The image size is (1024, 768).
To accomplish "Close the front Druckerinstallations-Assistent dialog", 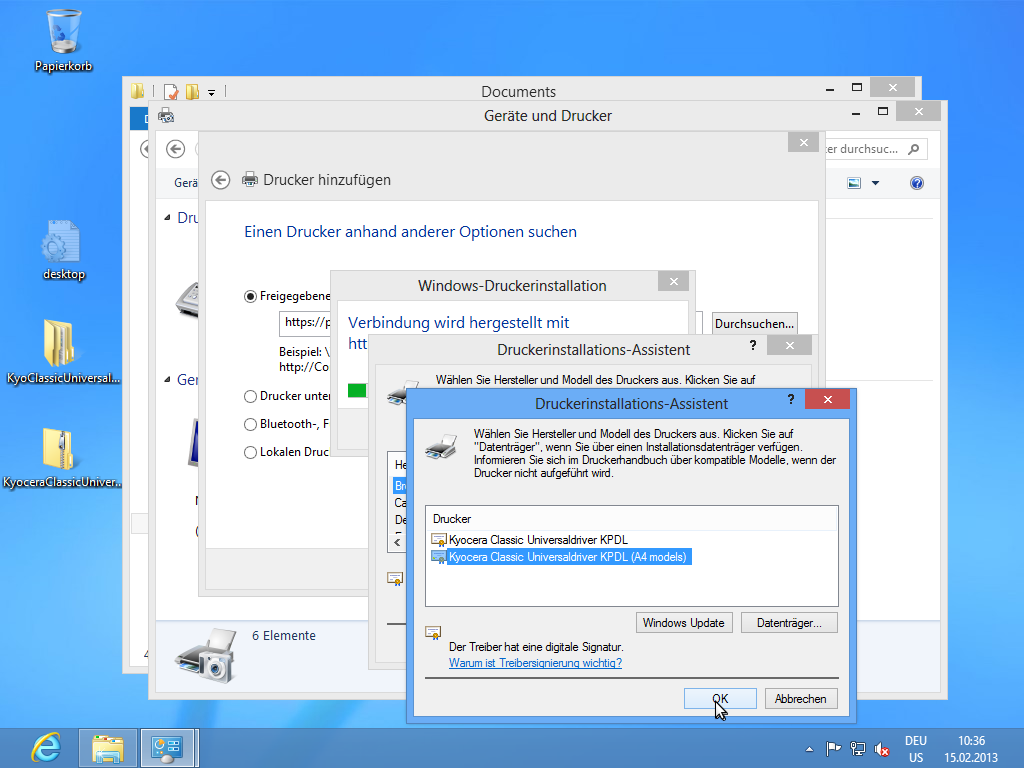I will pos(827,400).
